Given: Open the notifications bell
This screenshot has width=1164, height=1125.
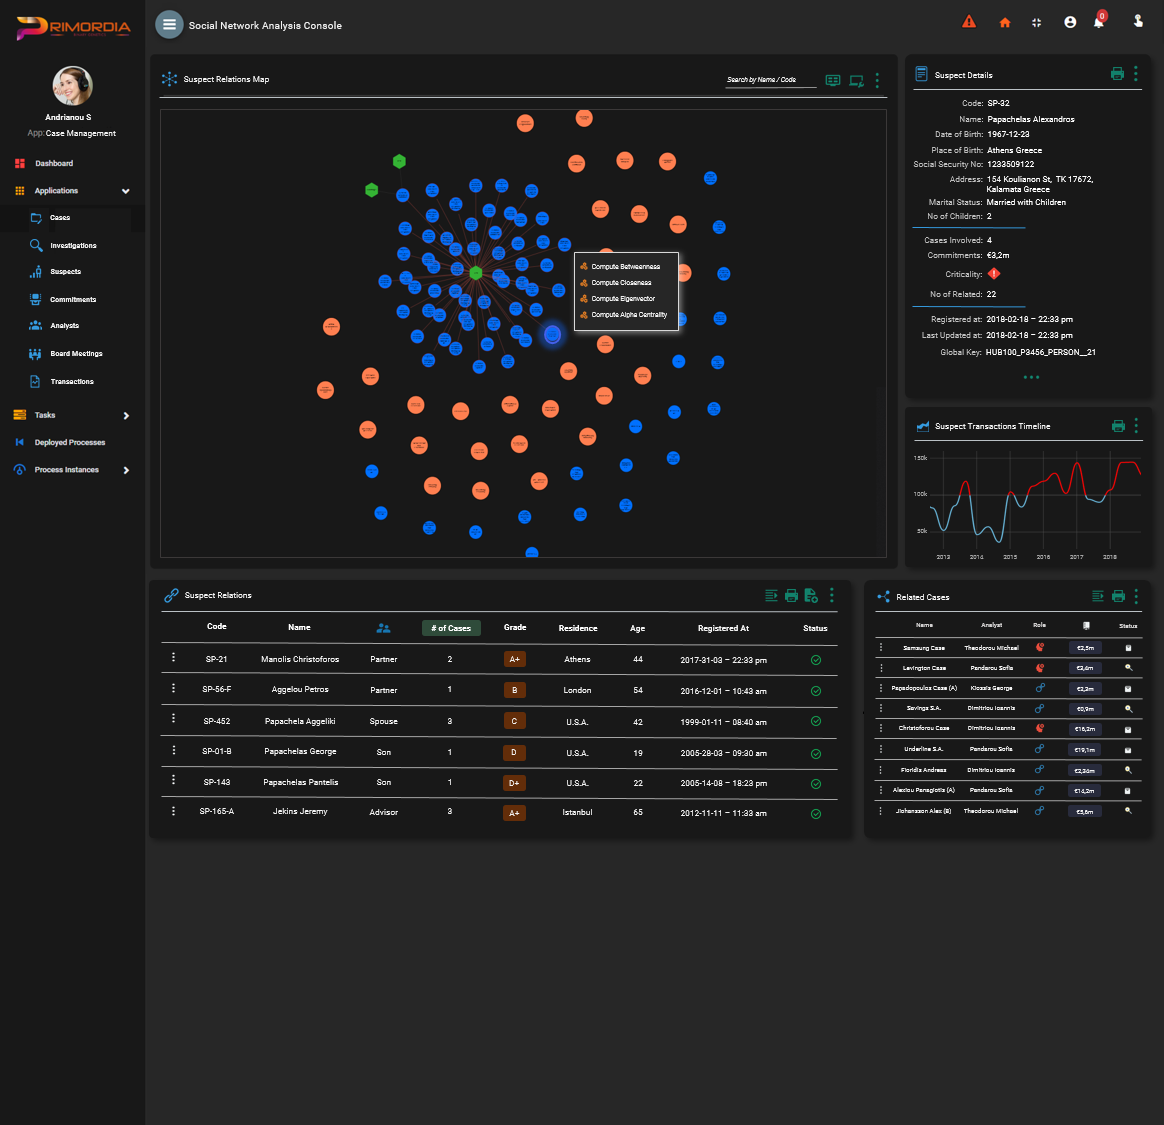Looking at the screenshot, I should click(1099, 22).
